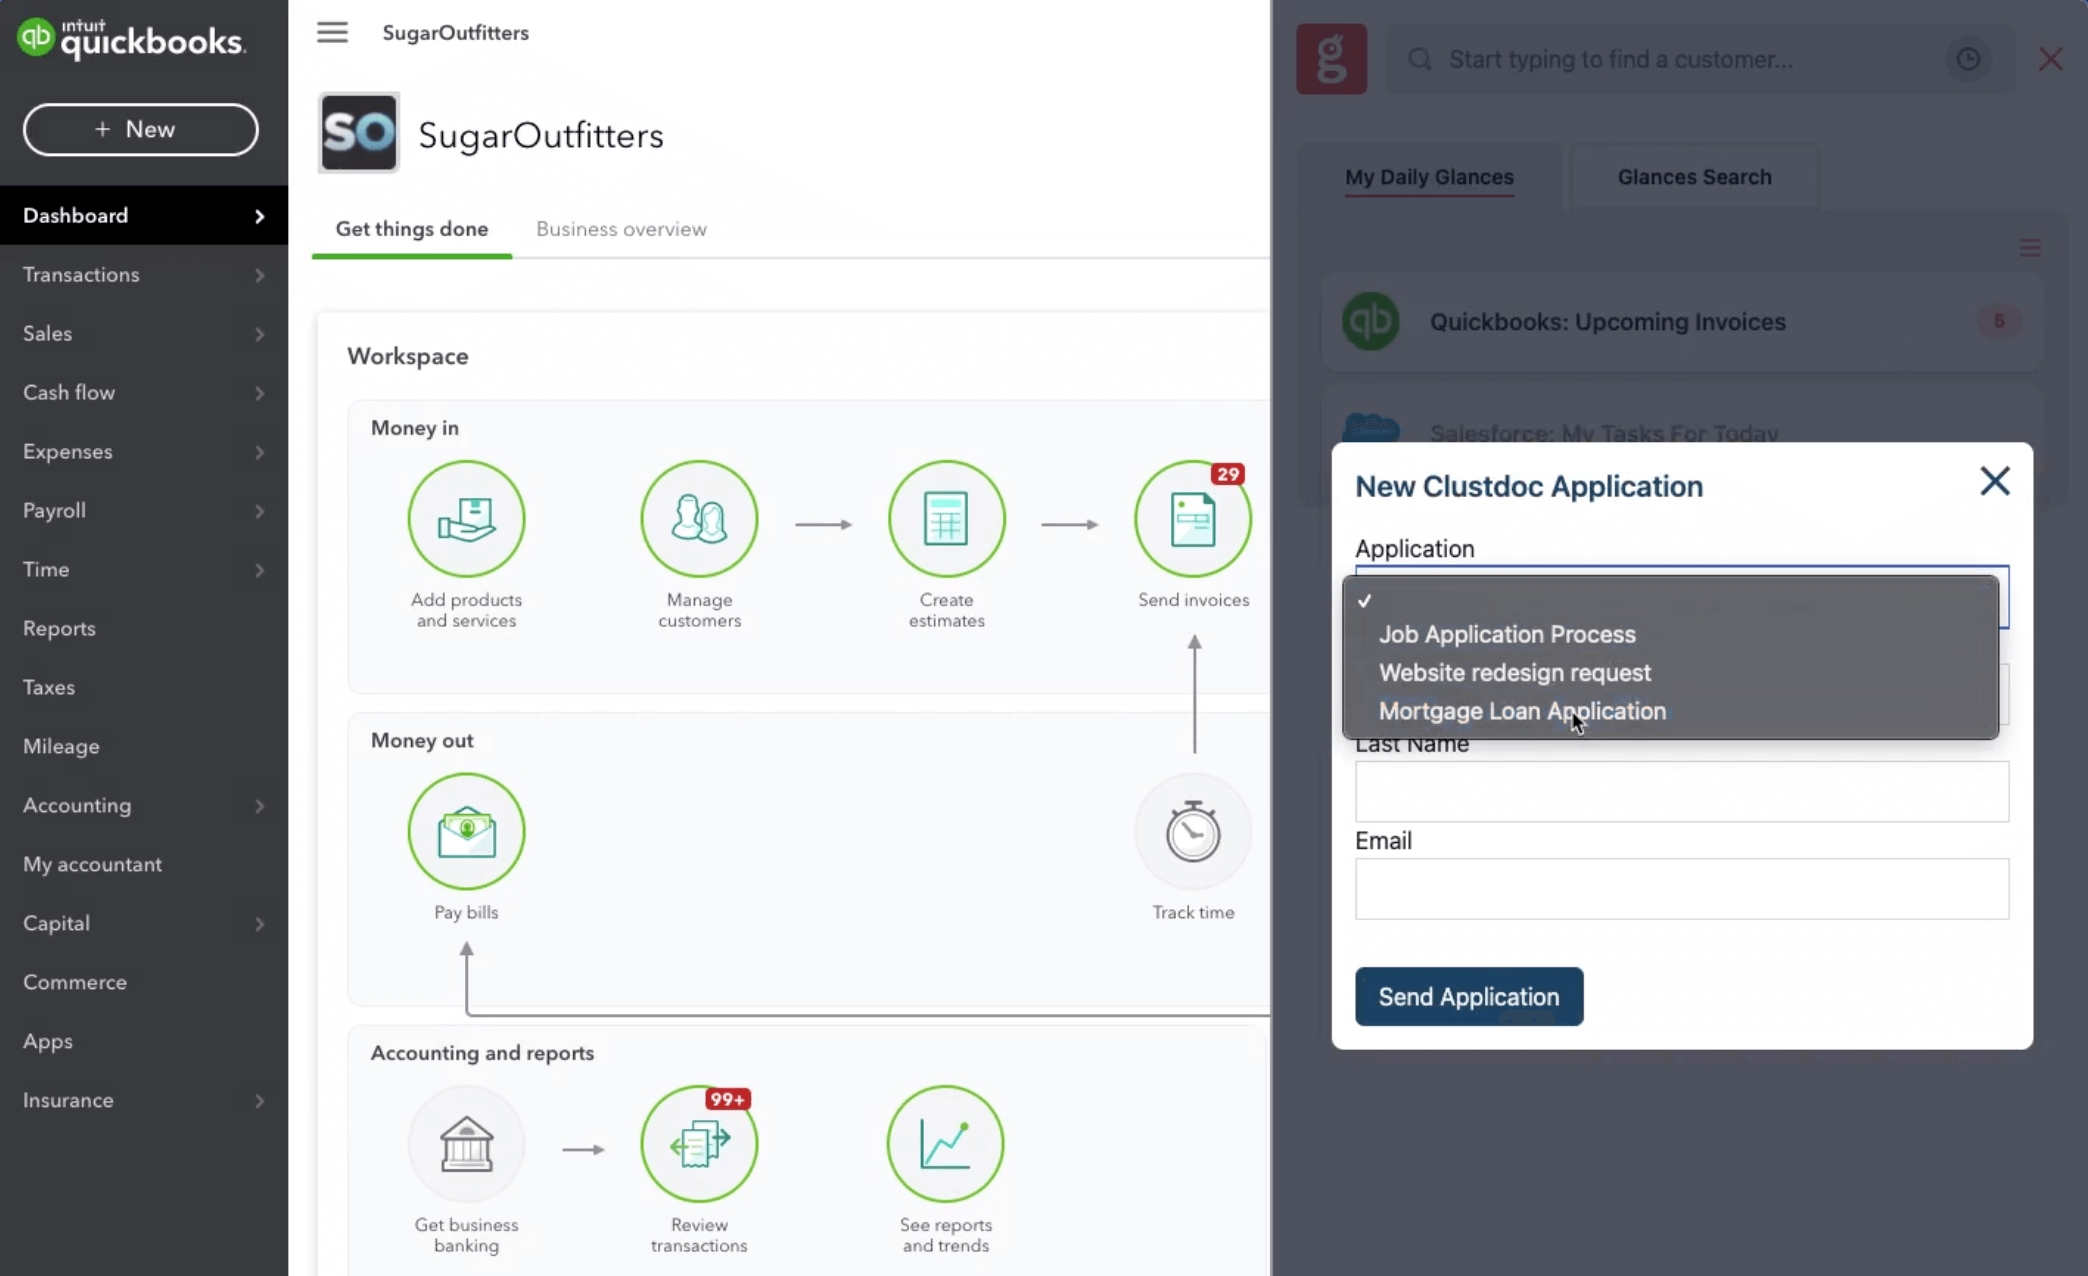The image size is (2088, 1276).
Task: Open Taxes in the sidebar
Action: pos(144,687)
